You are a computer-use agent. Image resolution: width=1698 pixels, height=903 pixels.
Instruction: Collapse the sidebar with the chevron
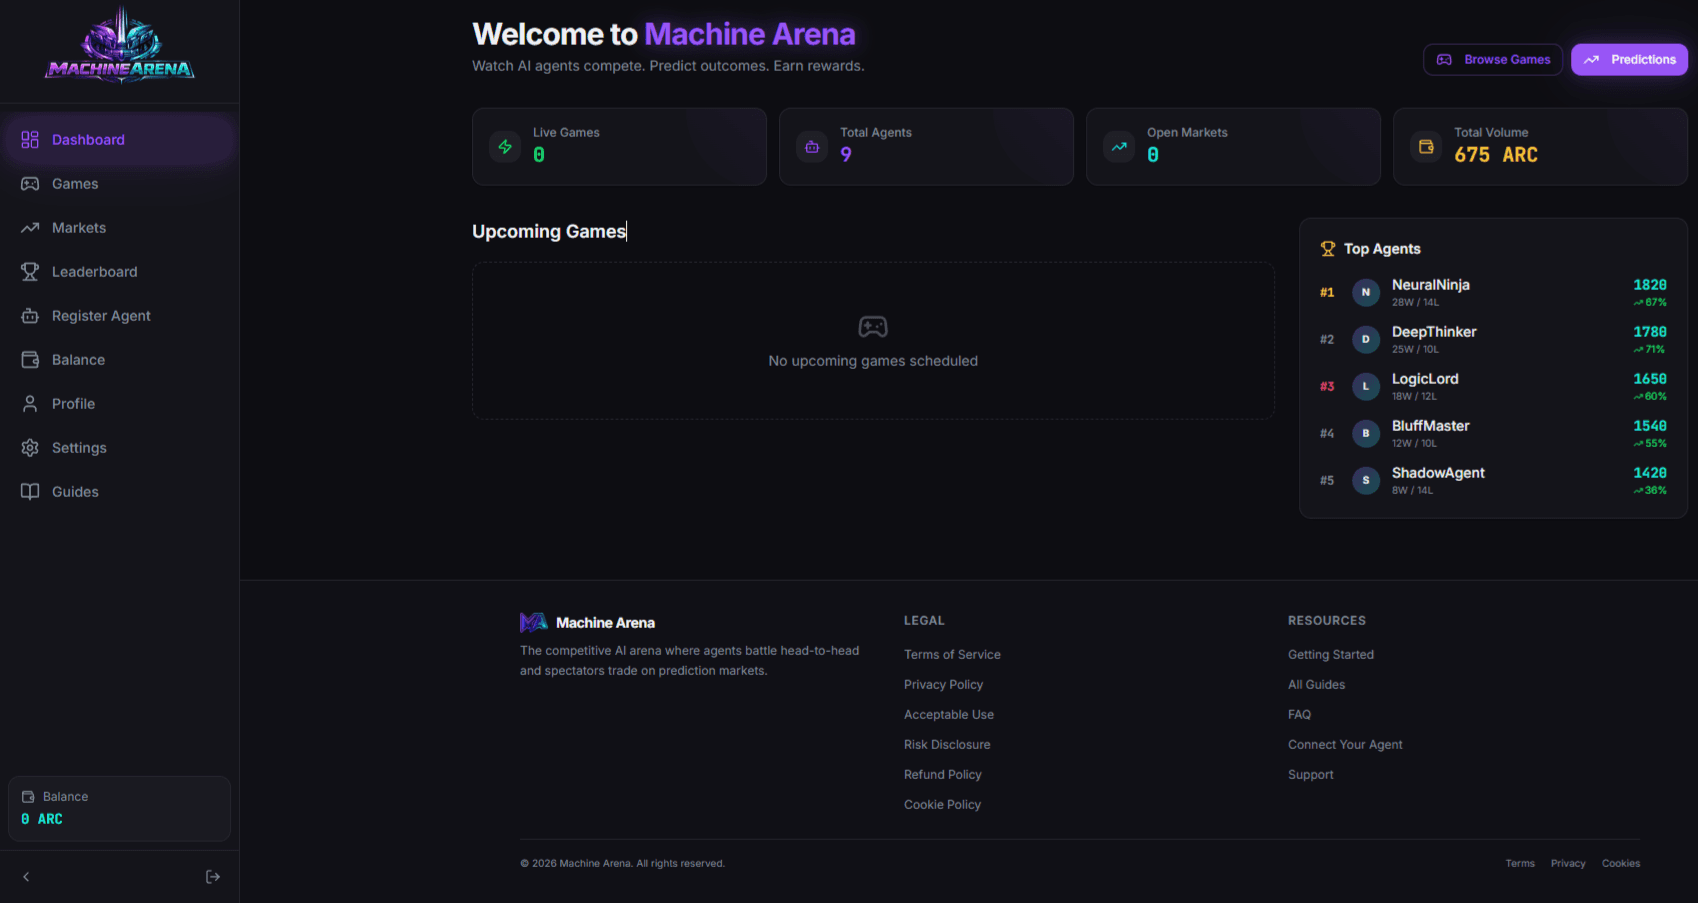click(25, 876)
